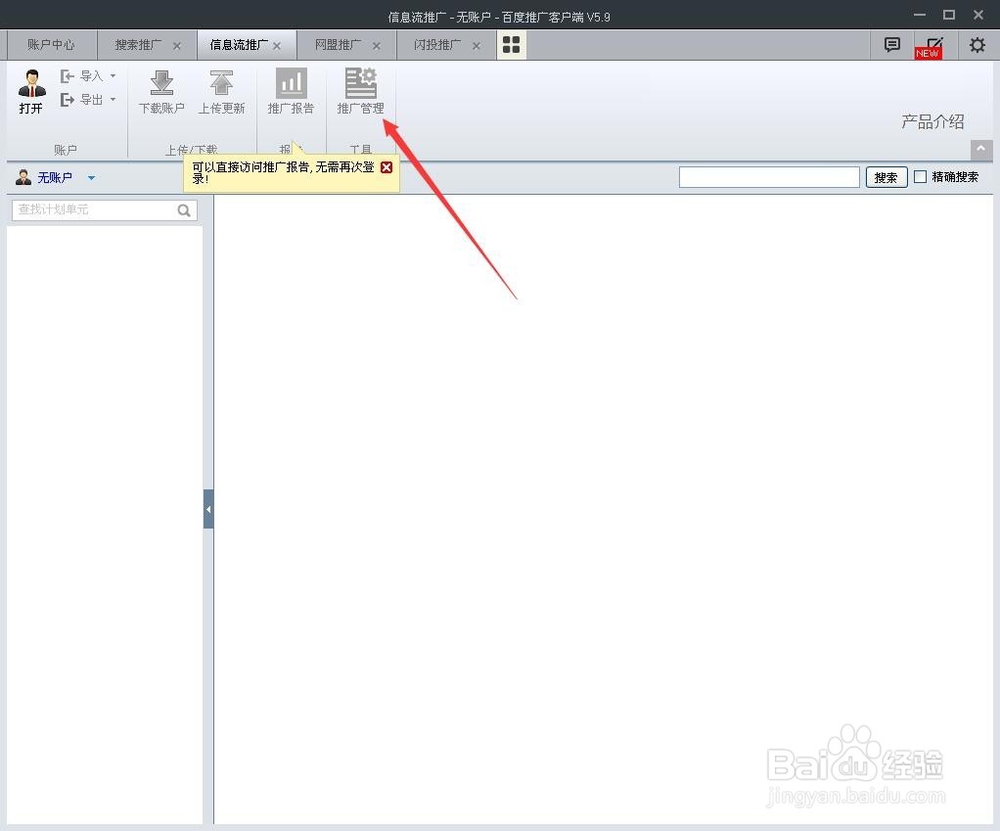Click the 下载账户 download icon

[x=162, y=92]
